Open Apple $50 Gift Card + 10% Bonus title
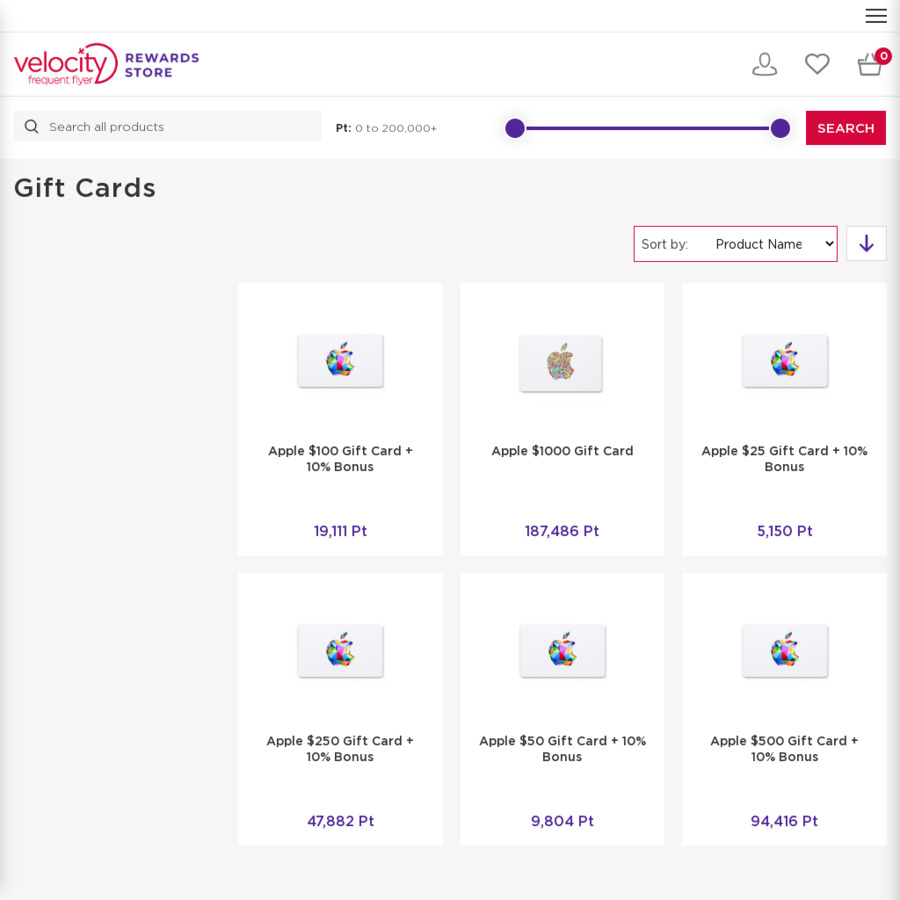Screen dimensions: 900x900 click(x=562, y=749)
